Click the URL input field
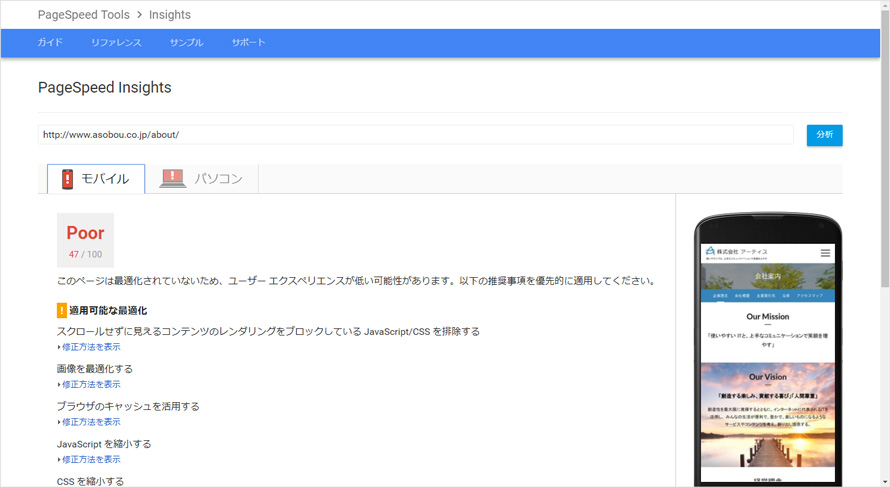890x487 pixels. (x=415, y=135)
